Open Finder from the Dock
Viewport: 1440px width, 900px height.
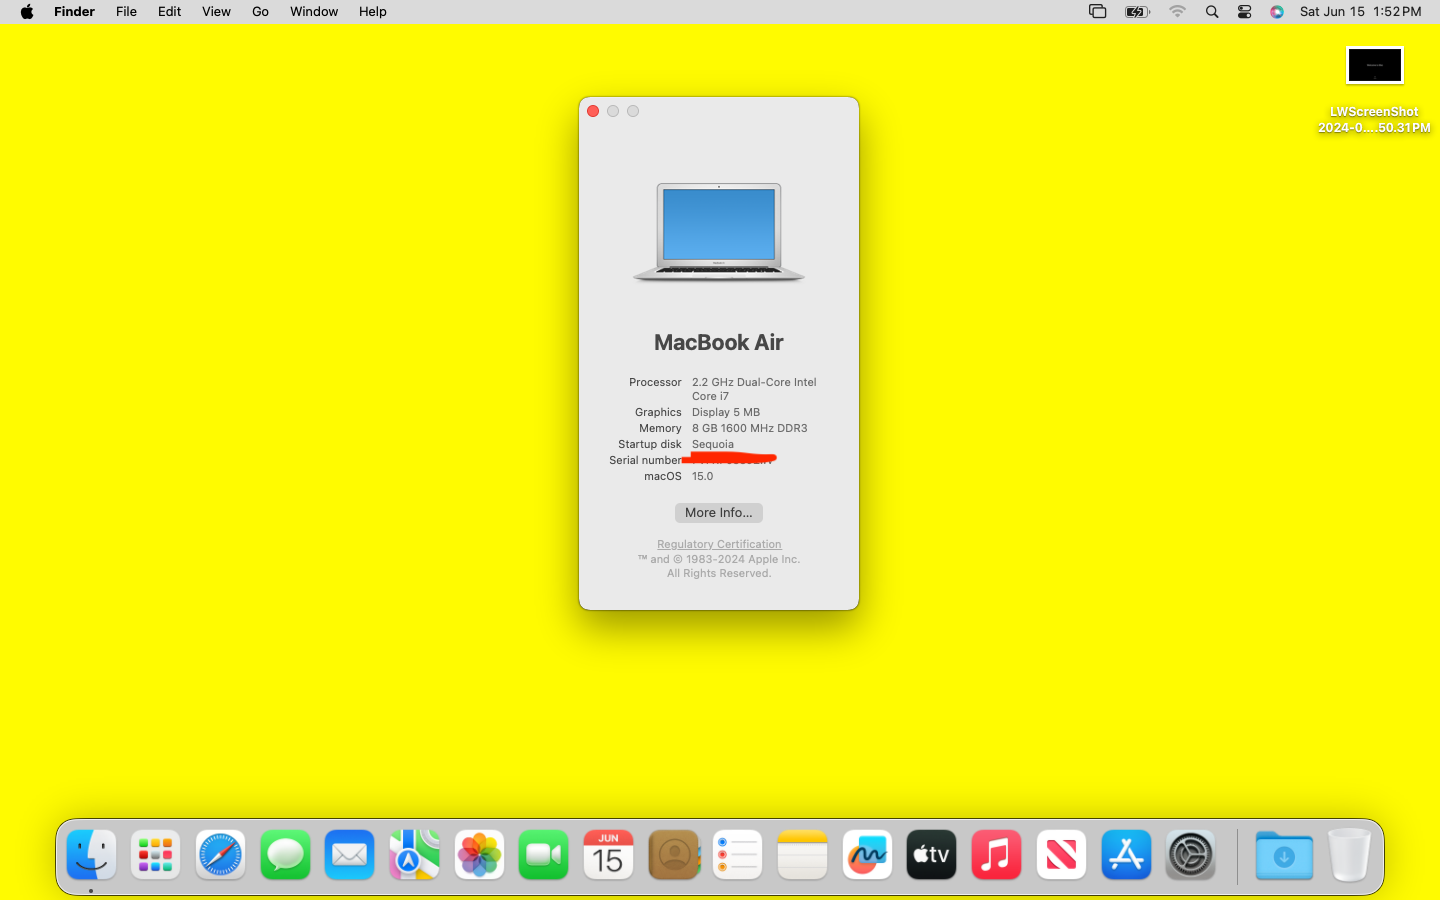(x=91, y=855)
